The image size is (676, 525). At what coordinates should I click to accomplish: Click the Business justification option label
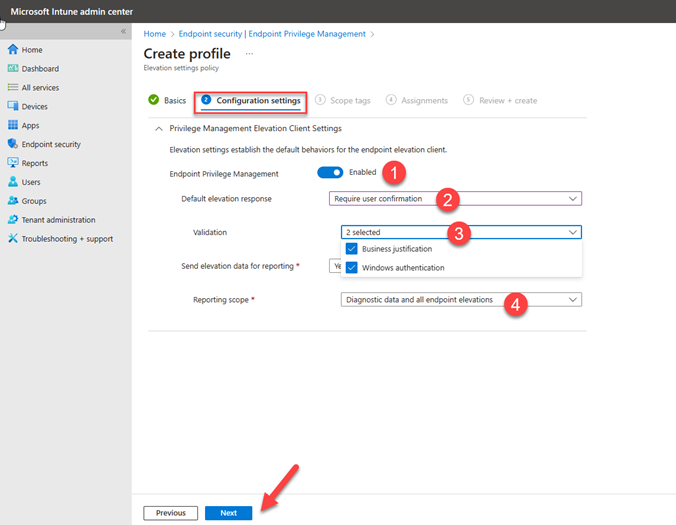coord(397,249)
